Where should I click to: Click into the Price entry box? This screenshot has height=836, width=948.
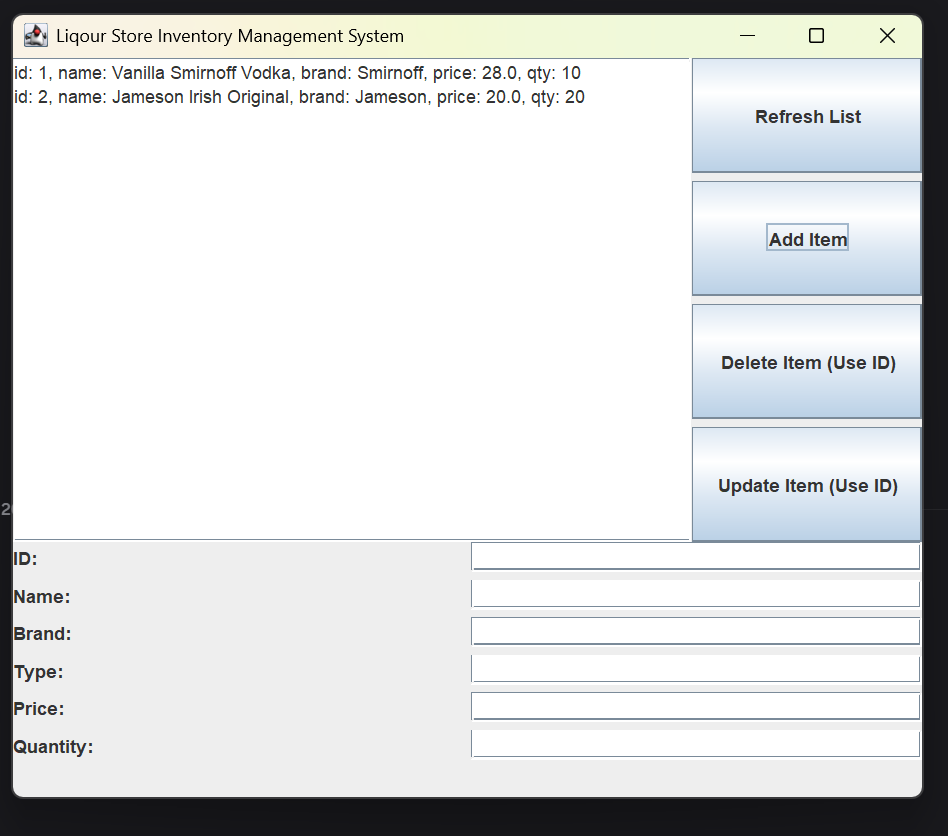(x=695, y=705)
